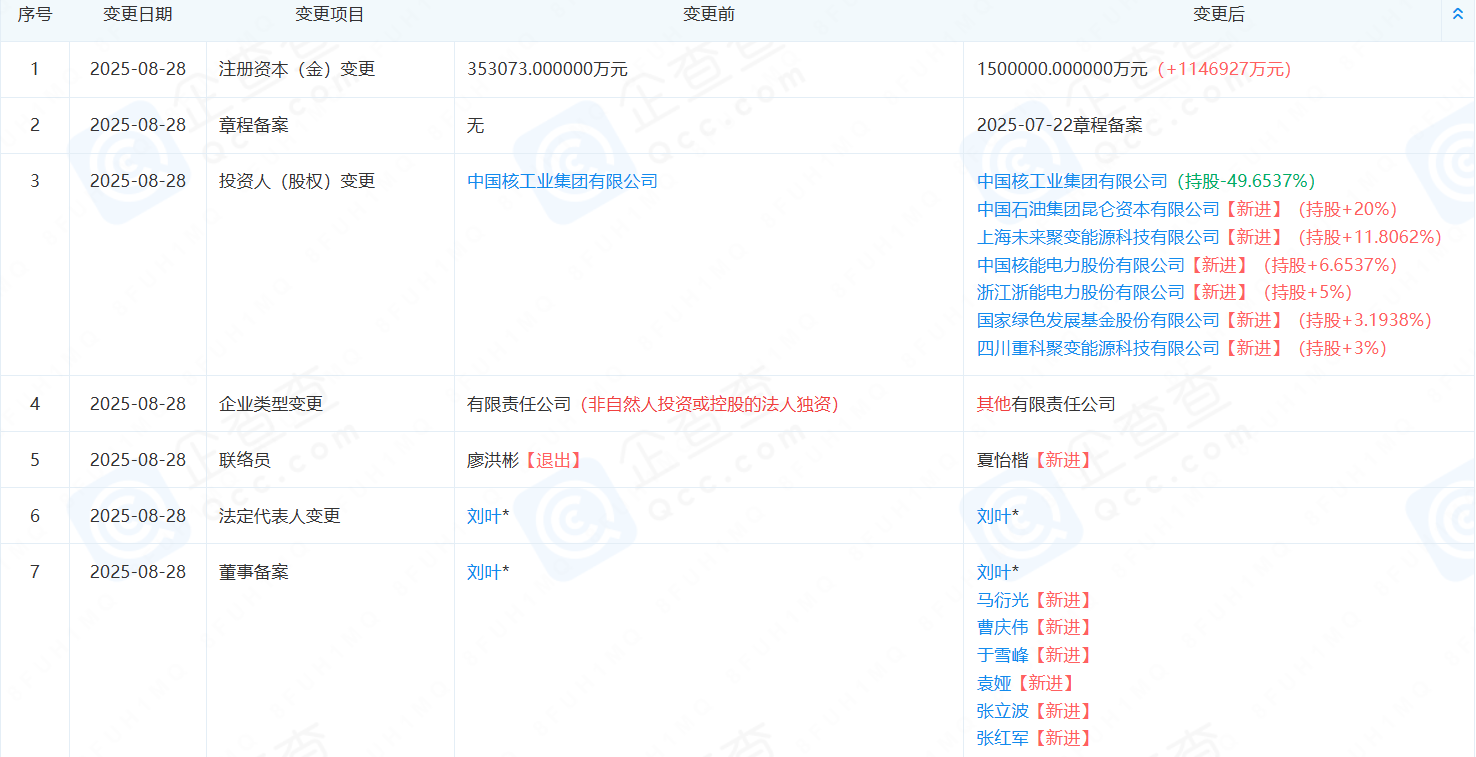Collapse the table with the double-chevron icon
This screenshot has height=757, width=1476.
pos(1457,14)
